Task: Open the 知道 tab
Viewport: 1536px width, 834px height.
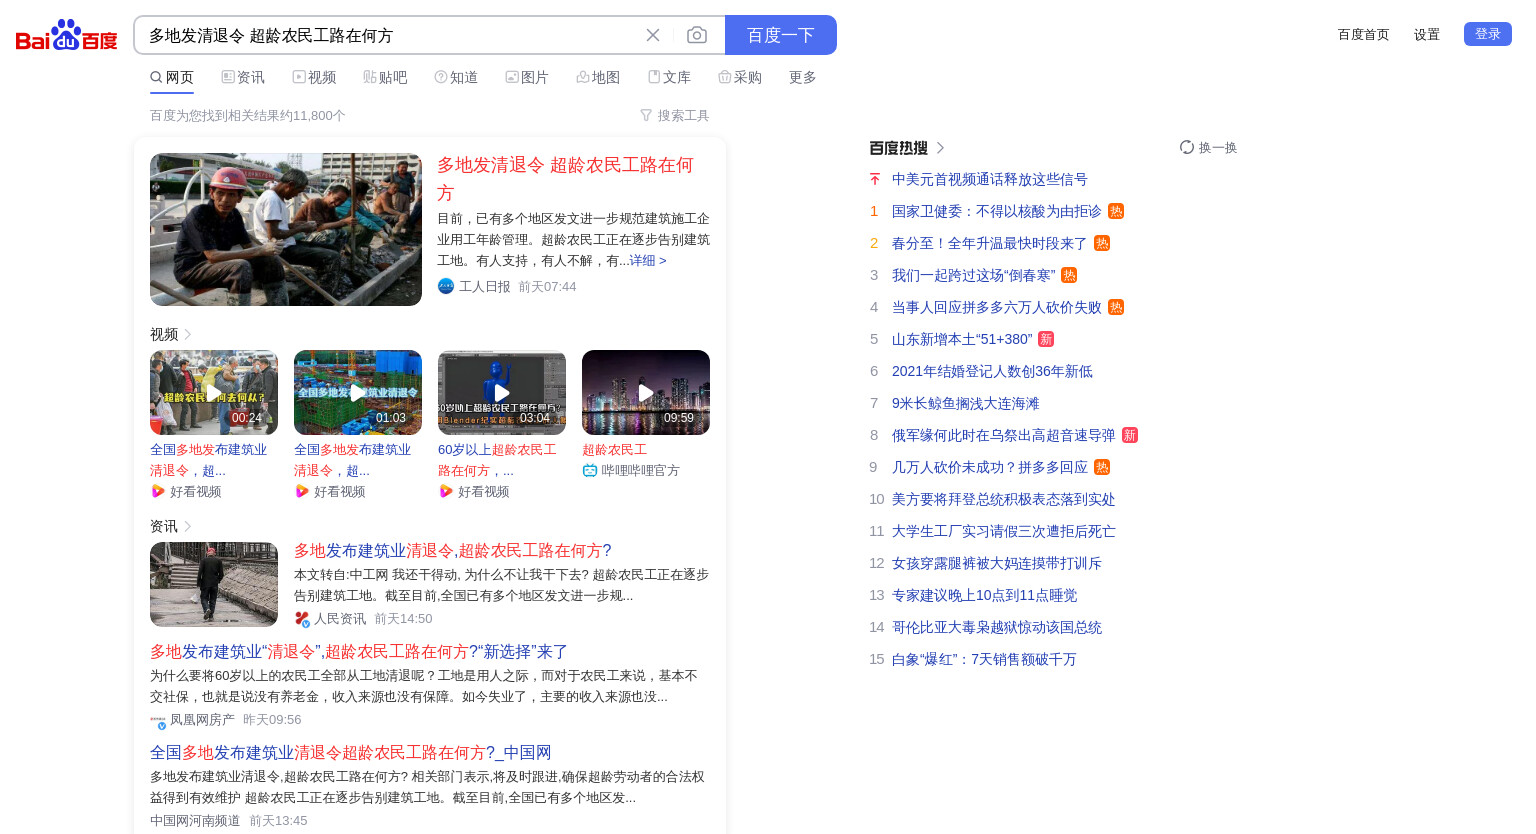Action: point(456,77)
